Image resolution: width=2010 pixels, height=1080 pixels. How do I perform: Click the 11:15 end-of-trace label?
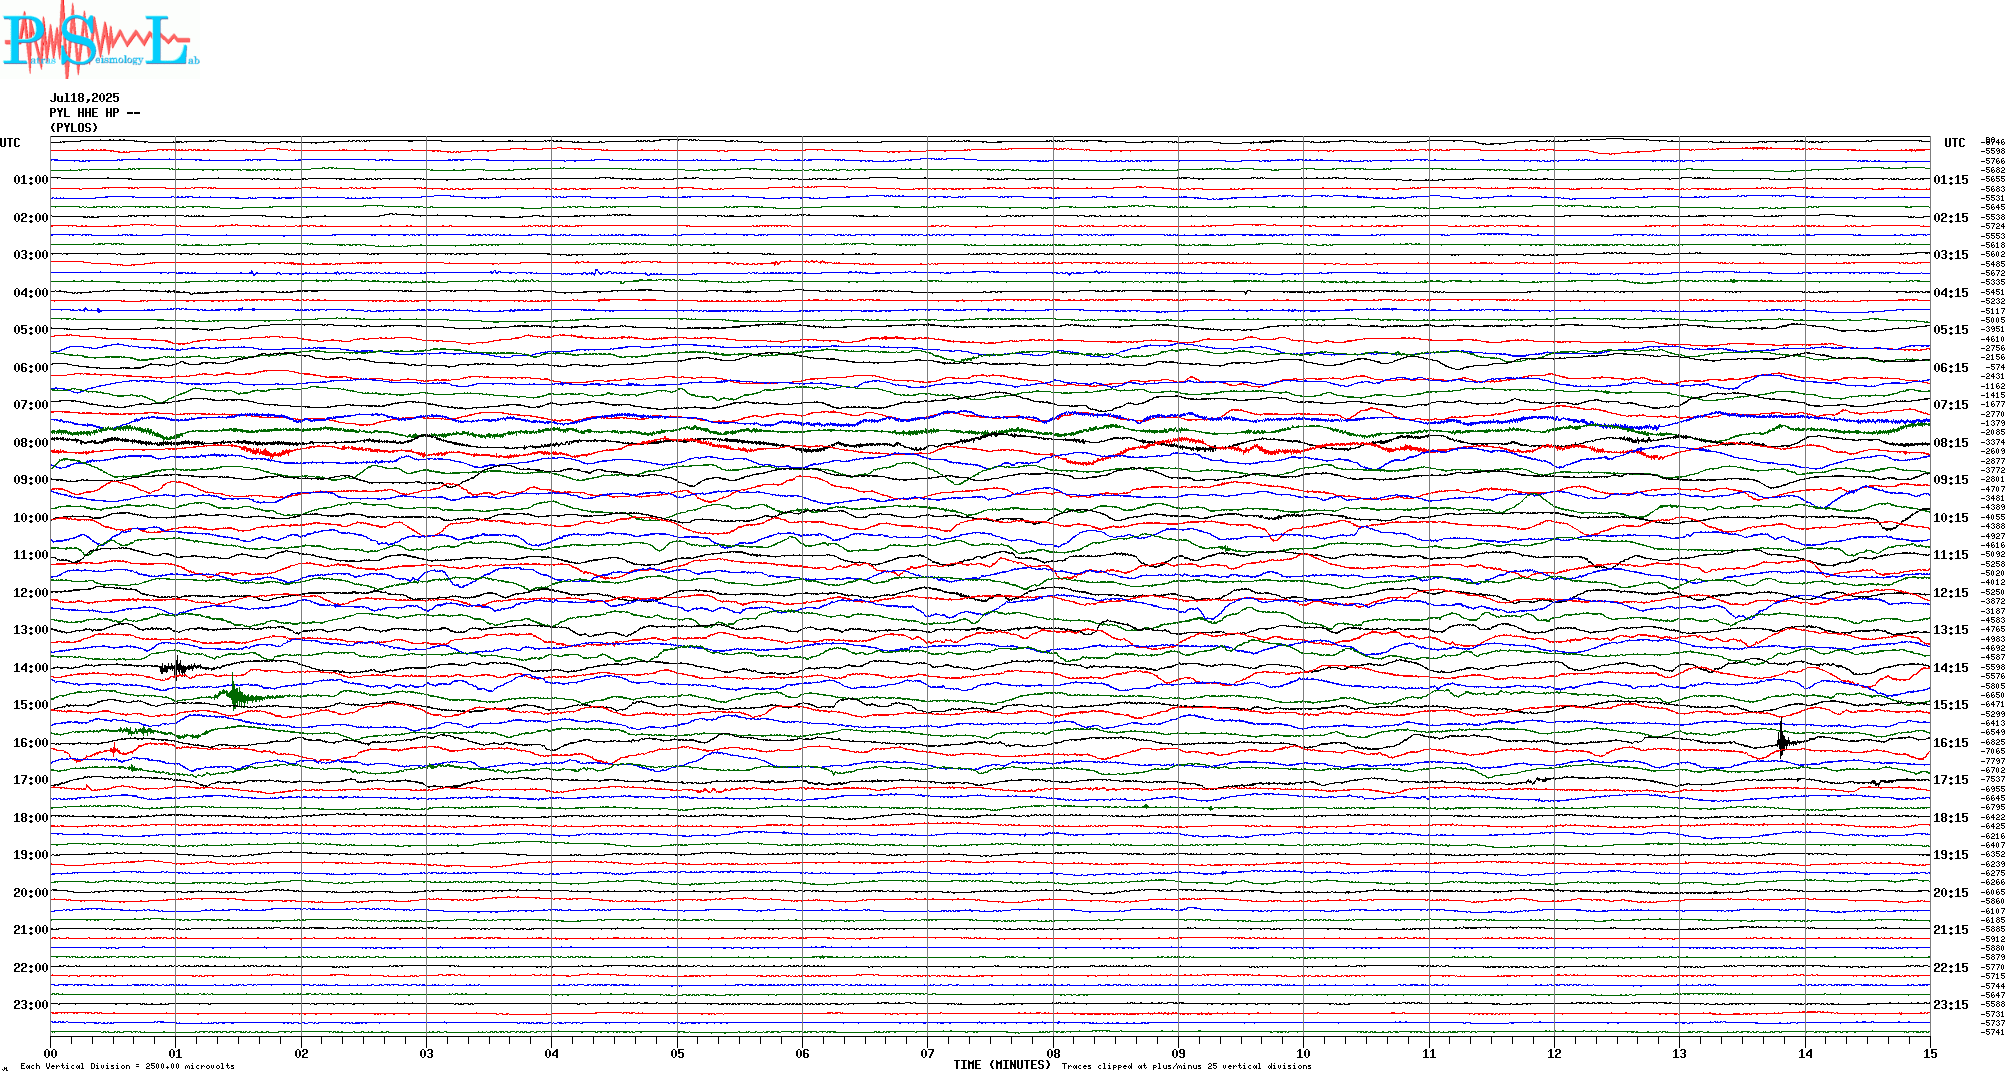tap(1951, 555)
